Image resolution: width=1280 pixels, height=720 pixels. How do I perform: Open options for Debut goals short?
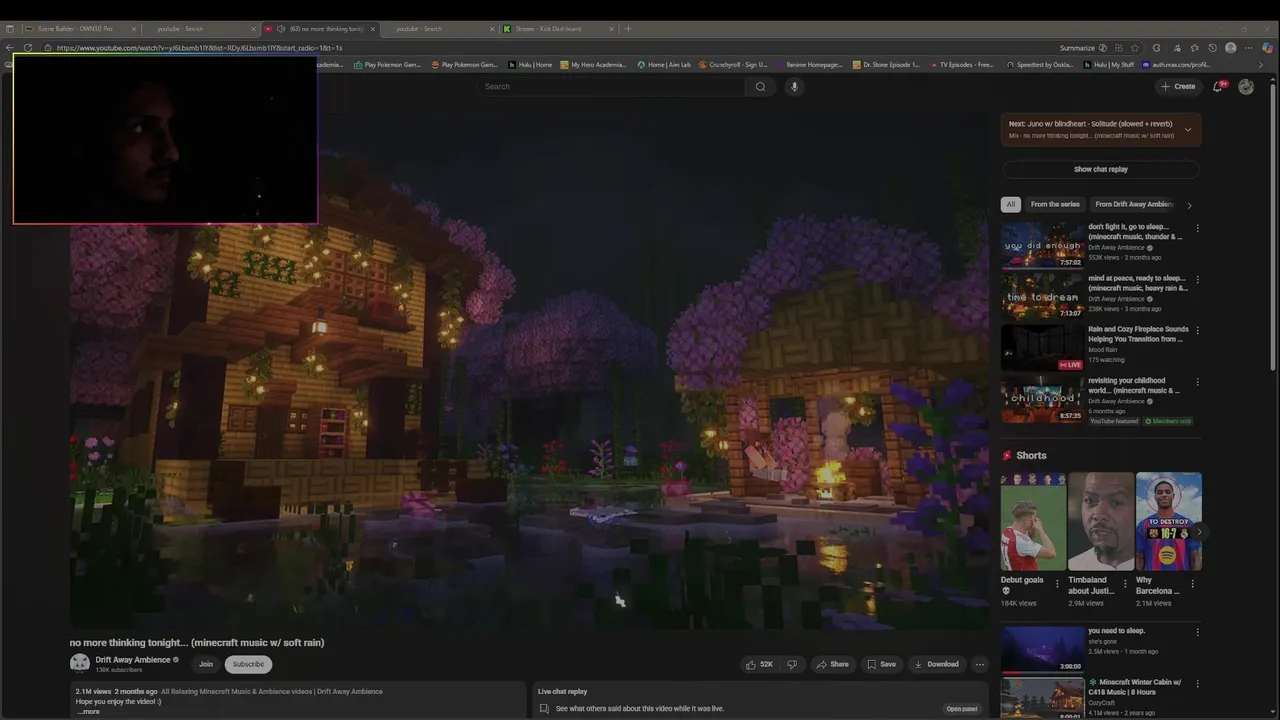[1057, 584]
